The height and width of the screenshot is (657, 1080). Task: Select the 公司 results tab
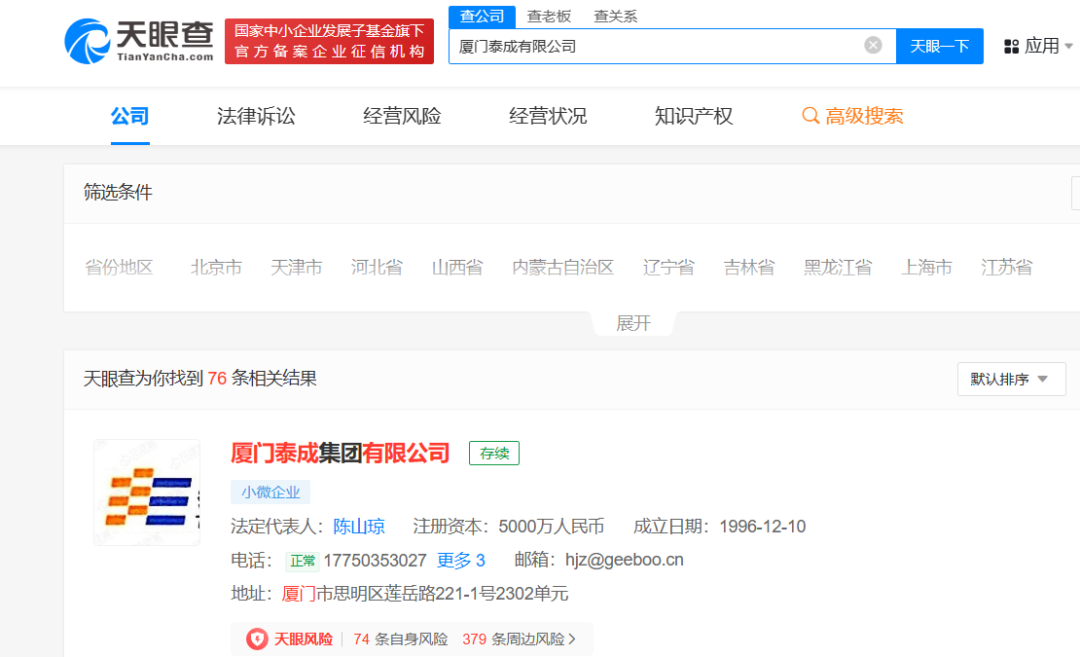[129, 116]
